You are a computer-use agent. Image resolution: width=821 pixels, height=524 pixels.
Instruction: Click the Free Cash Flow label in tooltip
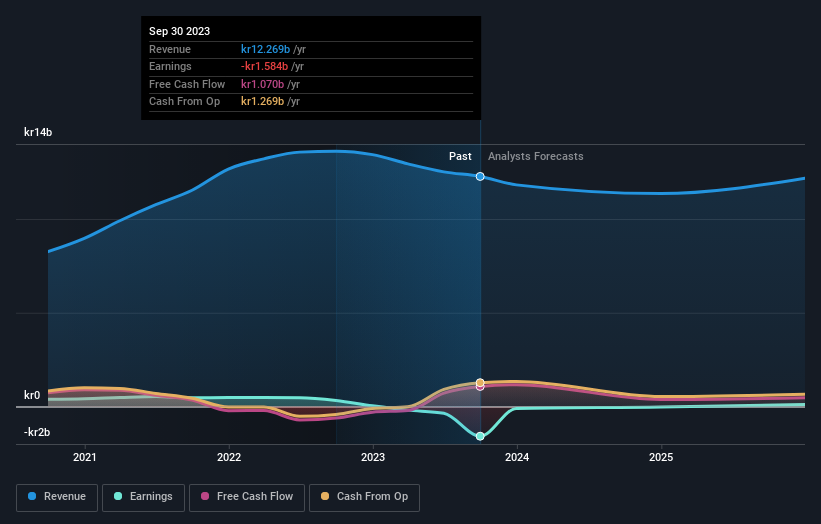[187, 84]
